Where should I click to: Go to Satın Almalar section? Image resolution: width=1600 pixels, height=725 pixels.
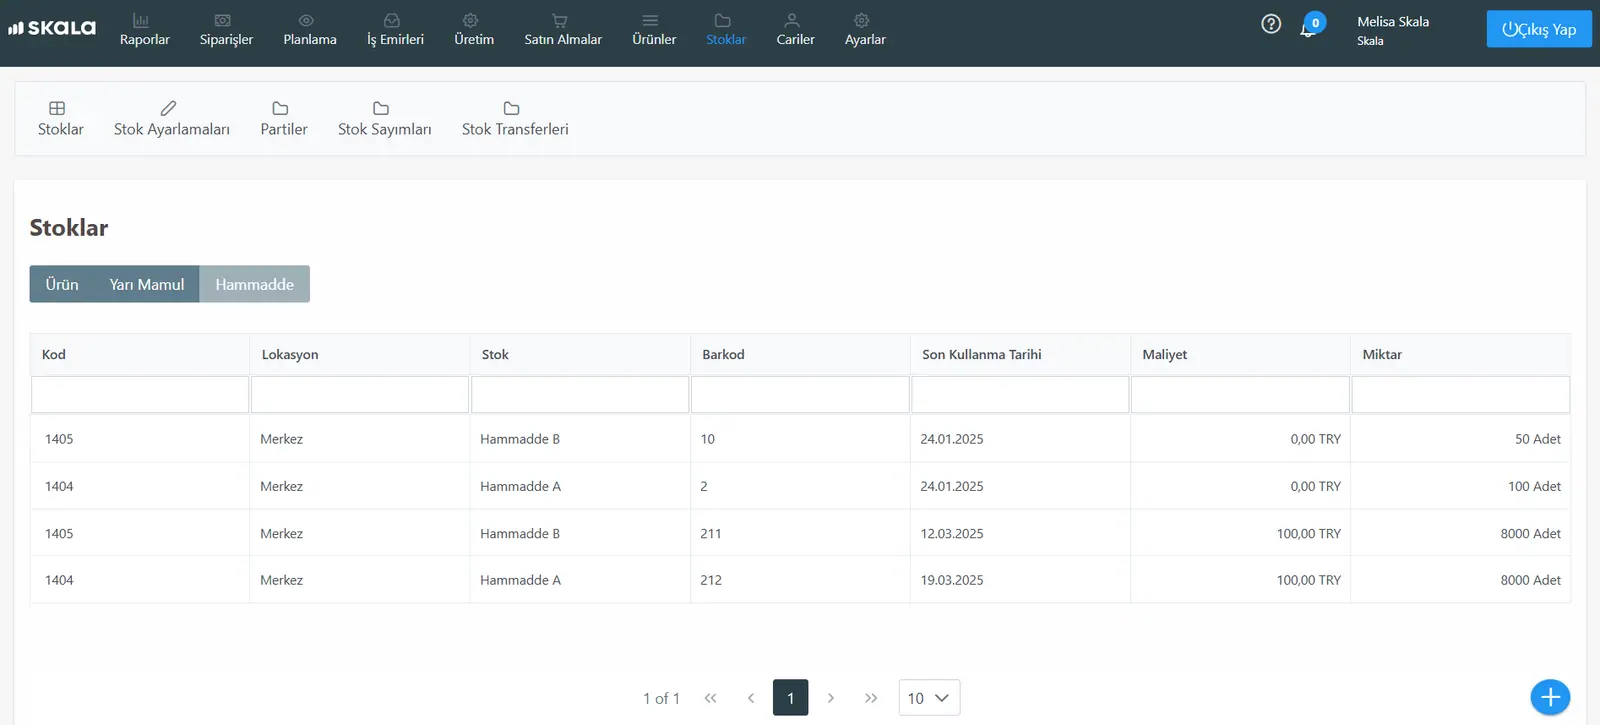coord(563,30)
